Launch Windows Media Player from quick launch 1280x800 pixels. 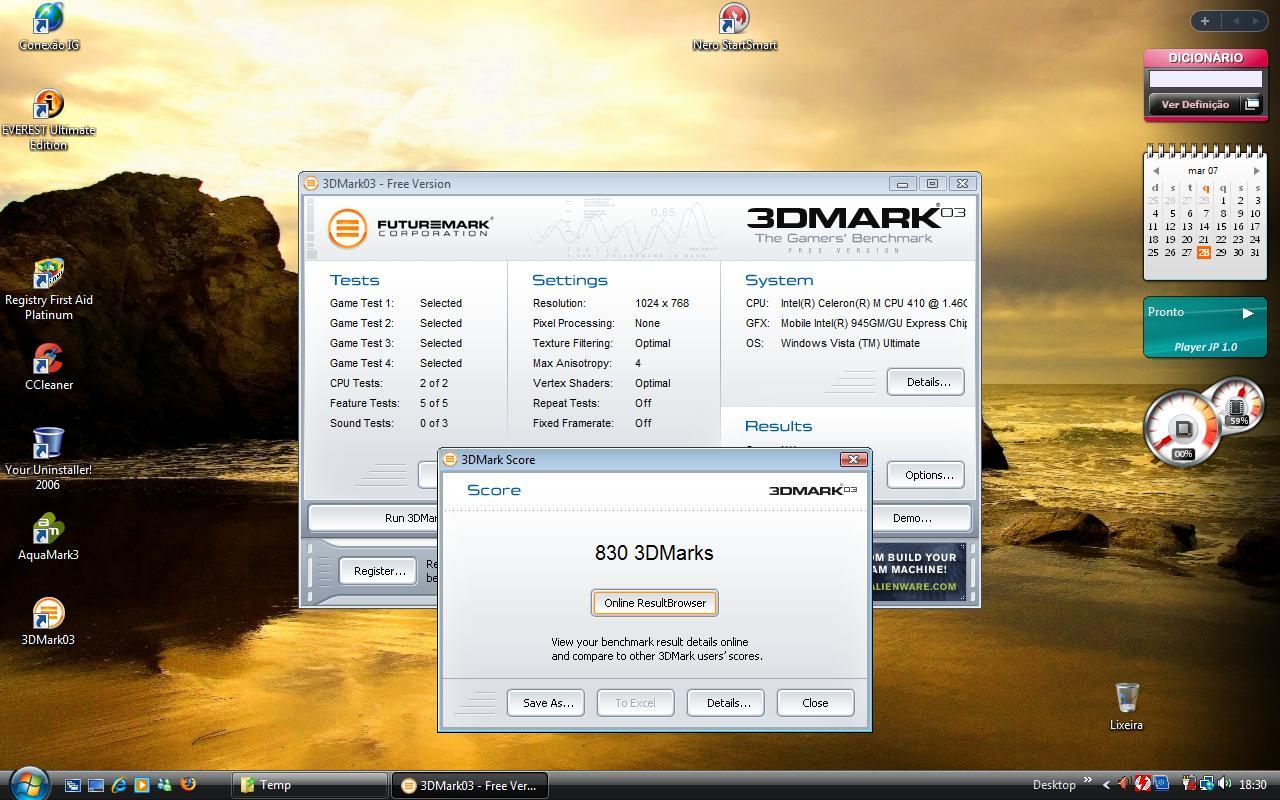pyautogui.click(x=142, y=785)
